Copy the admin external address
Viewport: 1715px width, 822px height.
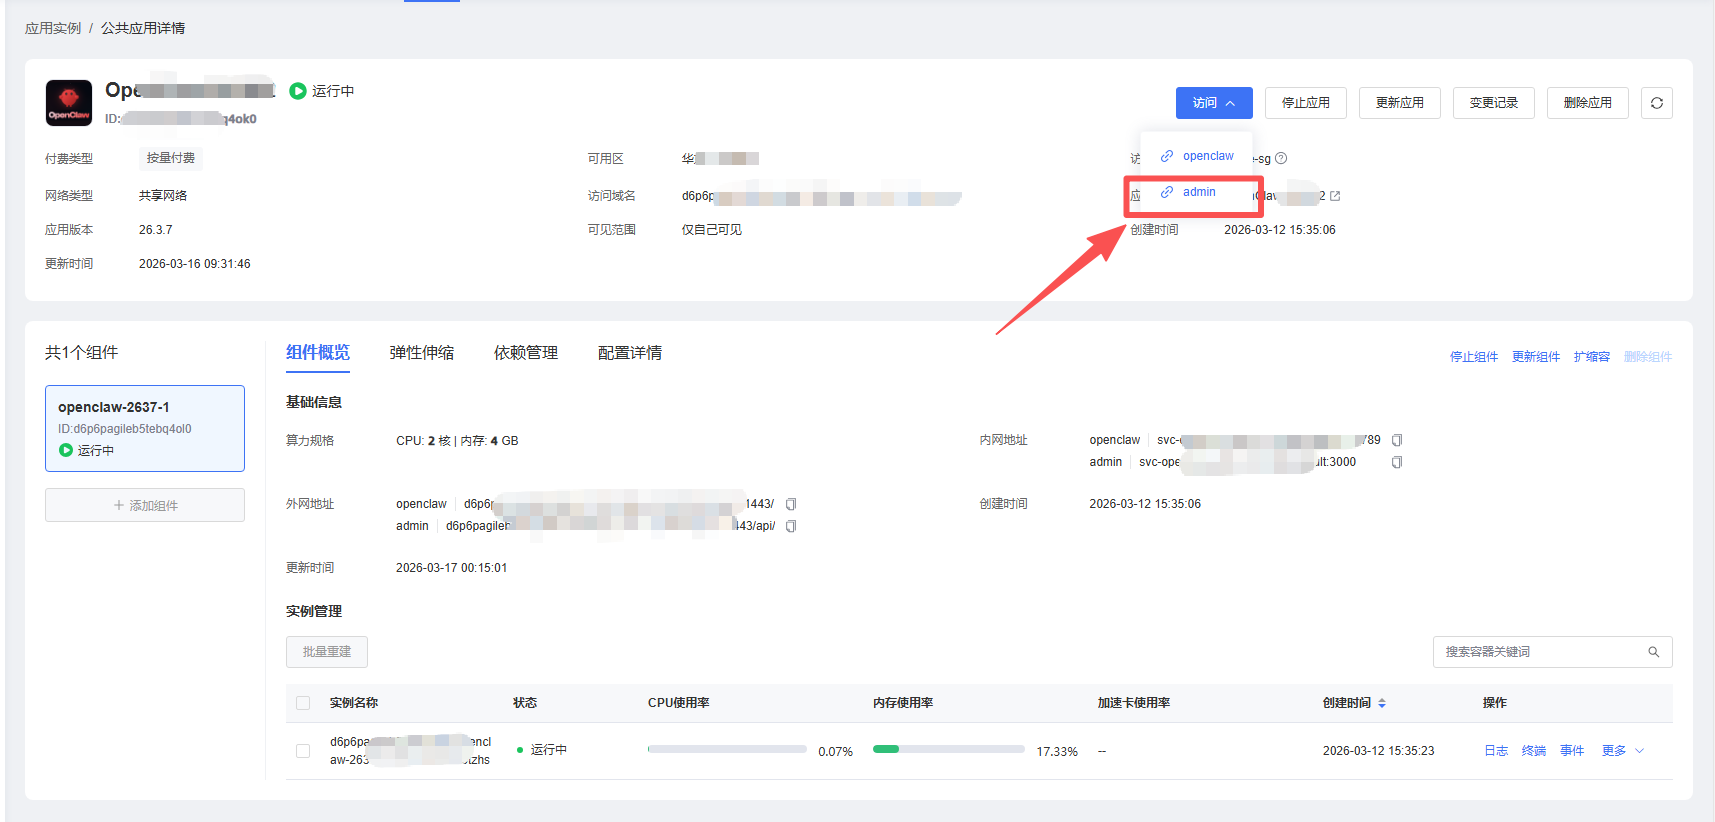click(x=791, y=526)
